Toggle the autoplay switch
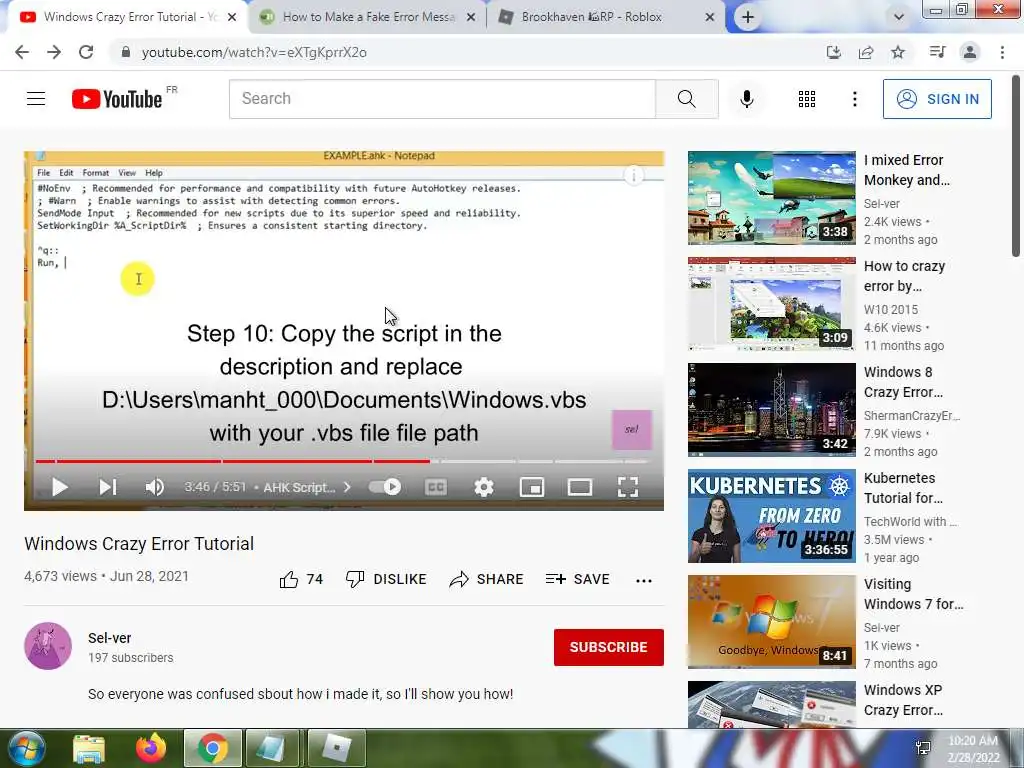 [x=385, y=487]
